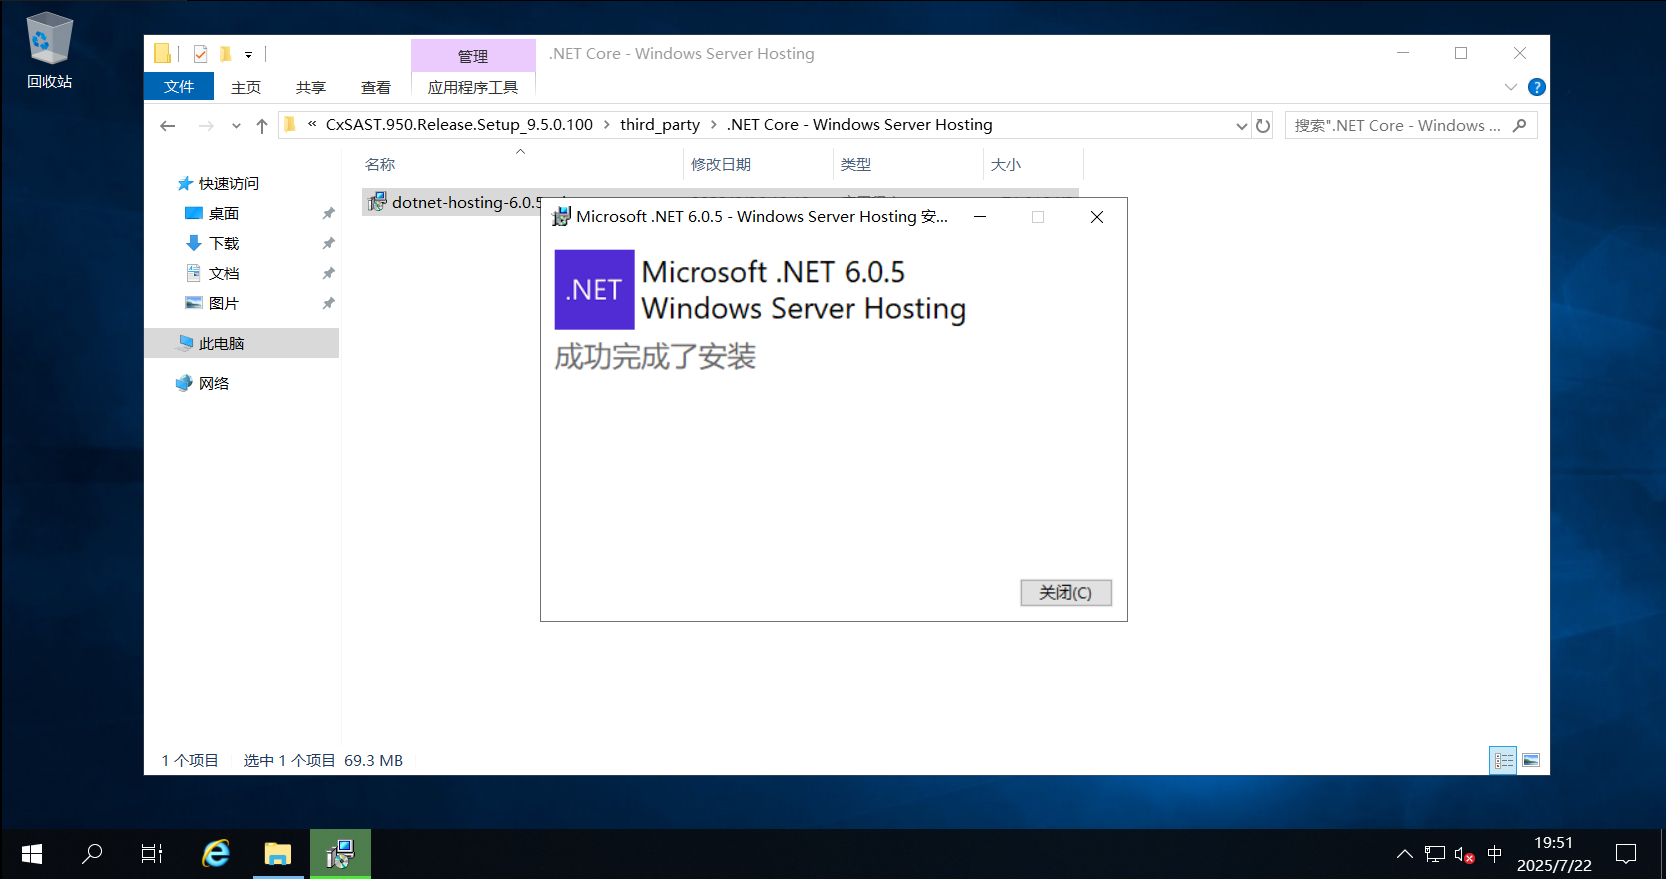Switch to large icons view in status bar
Screen dimensions: 1666x879
click(1531, 761)
